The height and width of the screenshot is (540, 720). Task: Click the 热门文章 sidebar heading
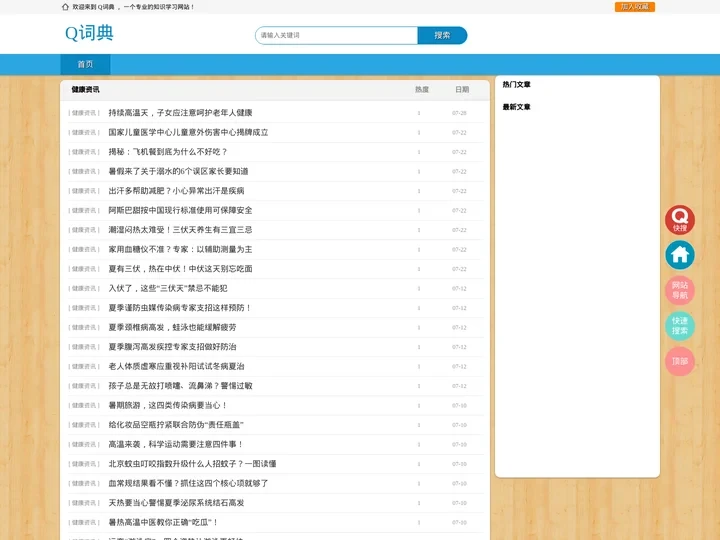pos(517,84)
